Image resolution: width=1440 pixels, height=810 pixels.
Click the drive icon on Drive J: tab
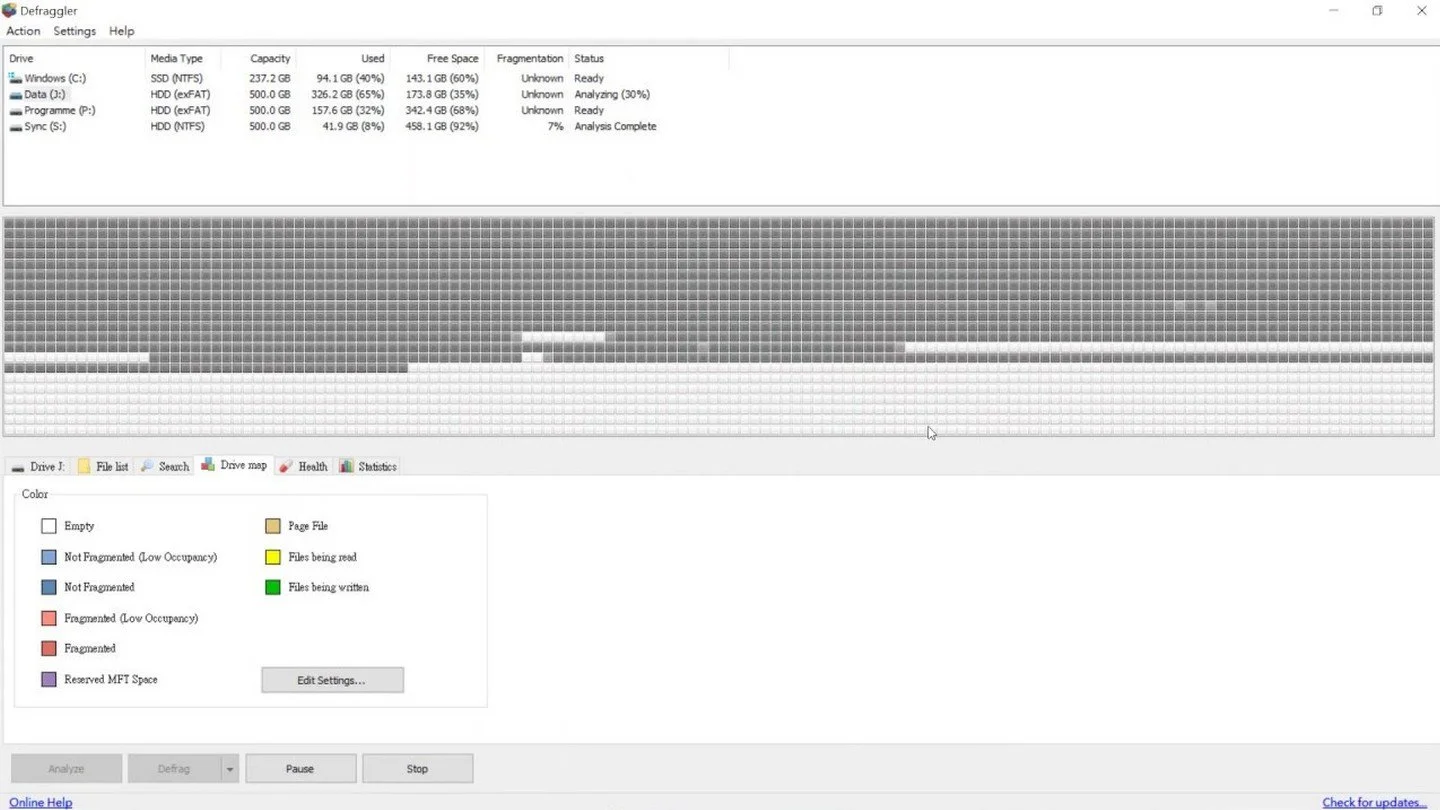click(x=18, y=467)
